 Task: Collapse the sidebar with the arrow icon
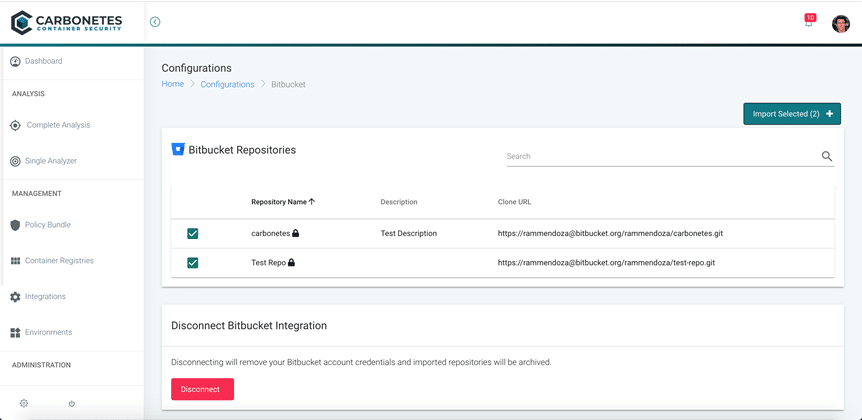[155, 22]
